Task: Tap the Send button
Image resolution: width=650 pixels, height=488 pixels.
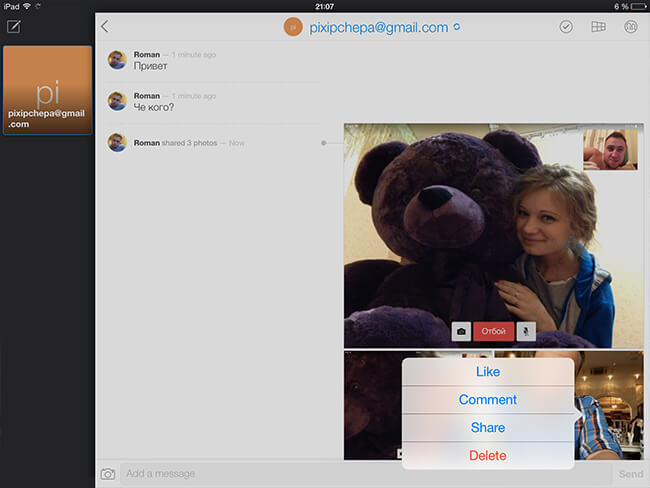Action: click(x=631, y=474)
